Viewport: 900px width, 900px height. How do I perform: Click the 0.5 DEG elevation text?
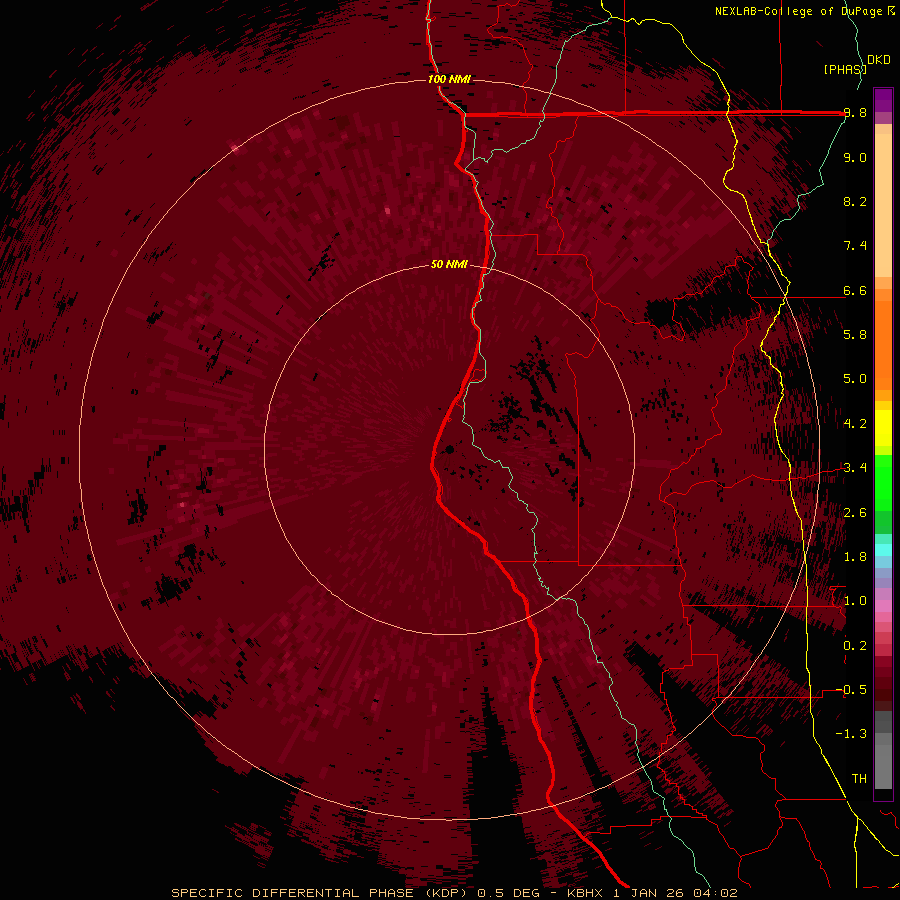click(x=509, y=893)
